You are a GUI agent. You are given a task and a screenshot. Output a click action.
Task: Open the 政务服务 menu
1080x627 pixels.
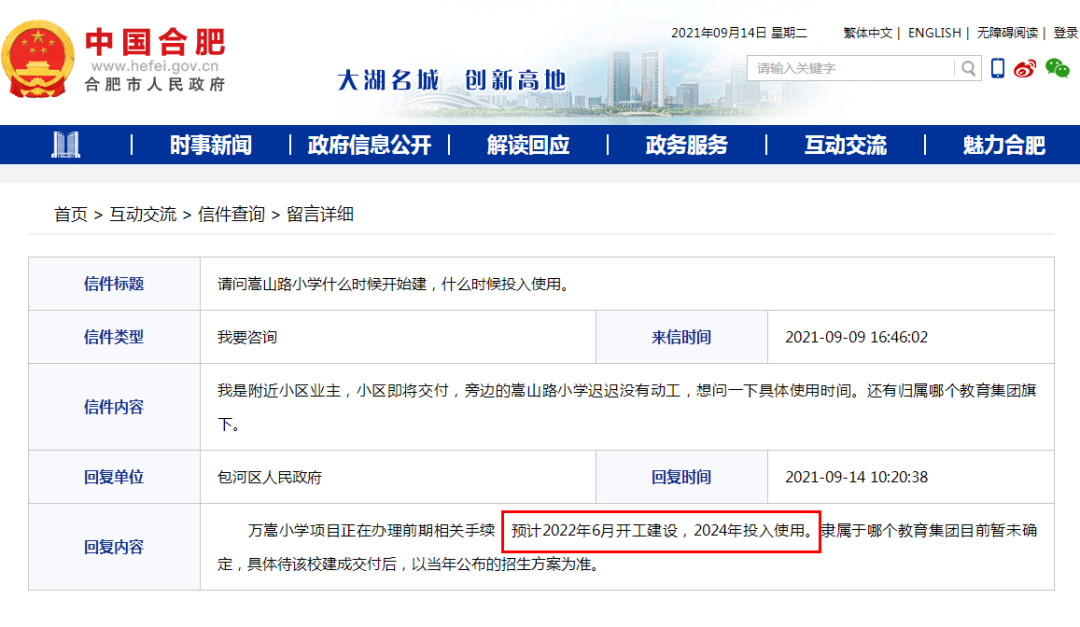[687, 145]
